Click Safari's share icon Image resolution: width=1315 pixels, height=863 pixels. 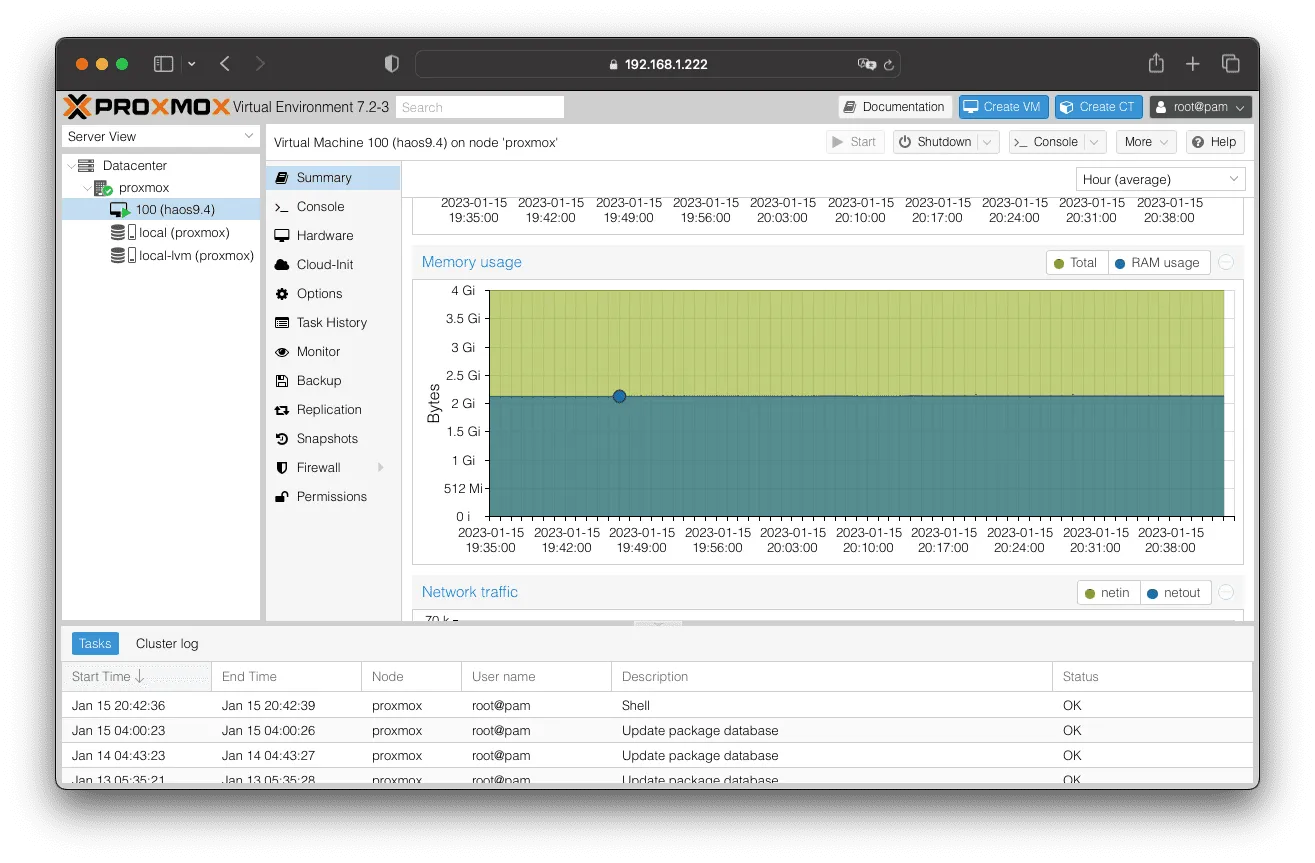click(1156, 64)
